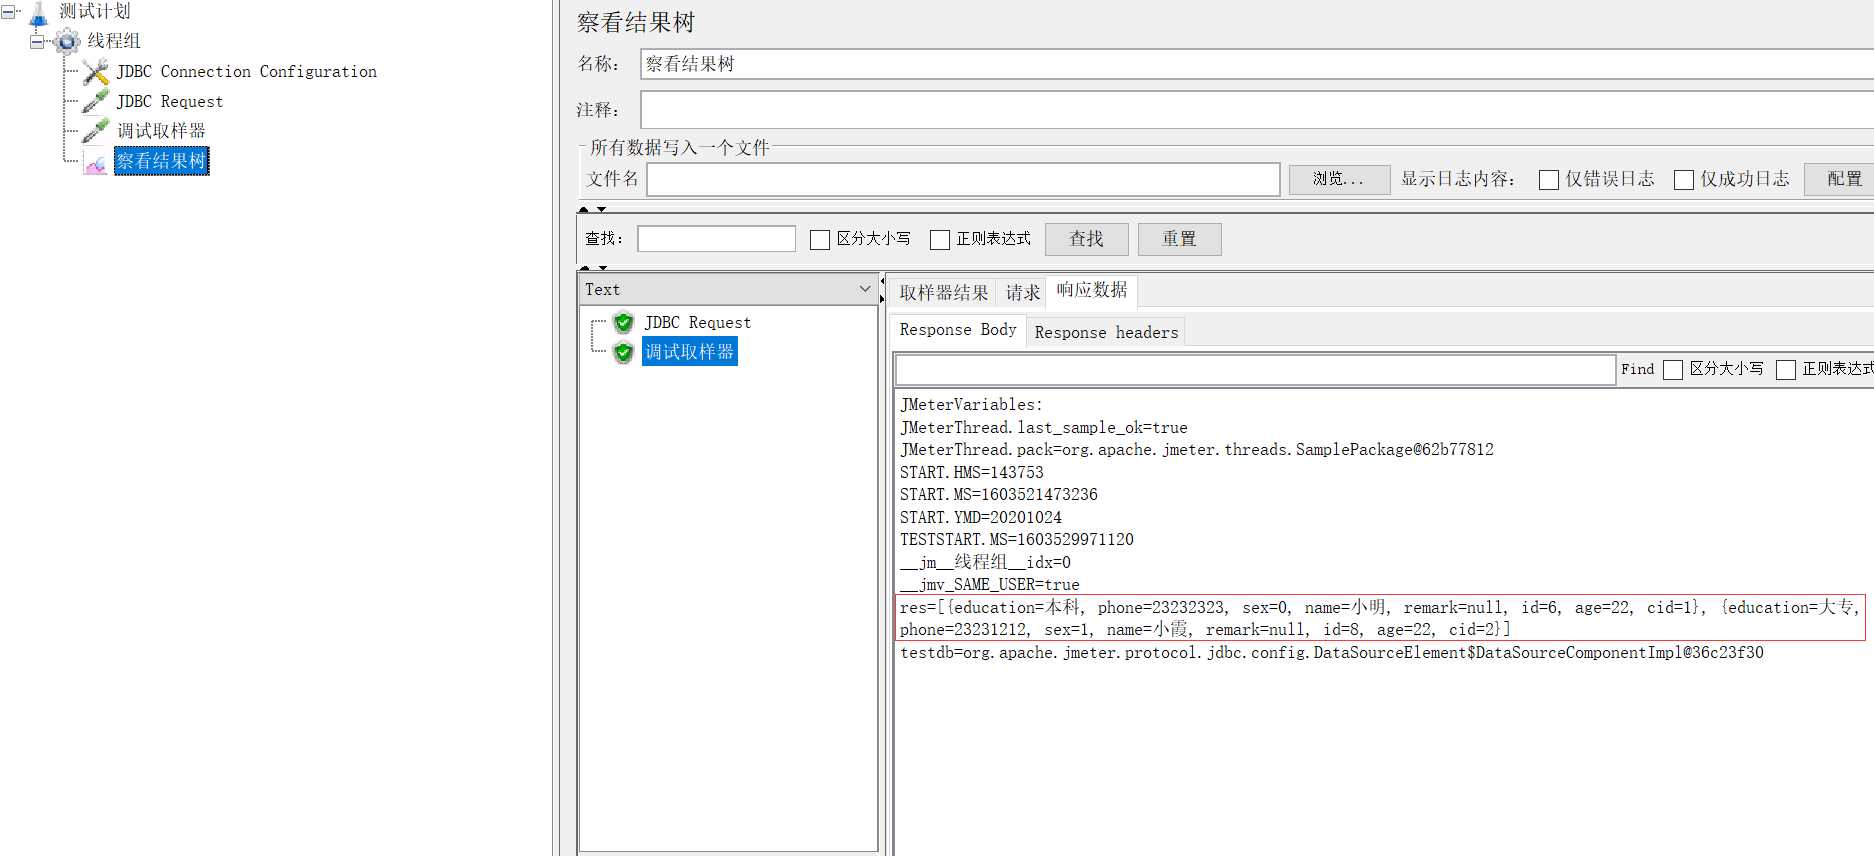
Task: Collapse the 线程组 tree node
Action: click(x=37, y=41)
